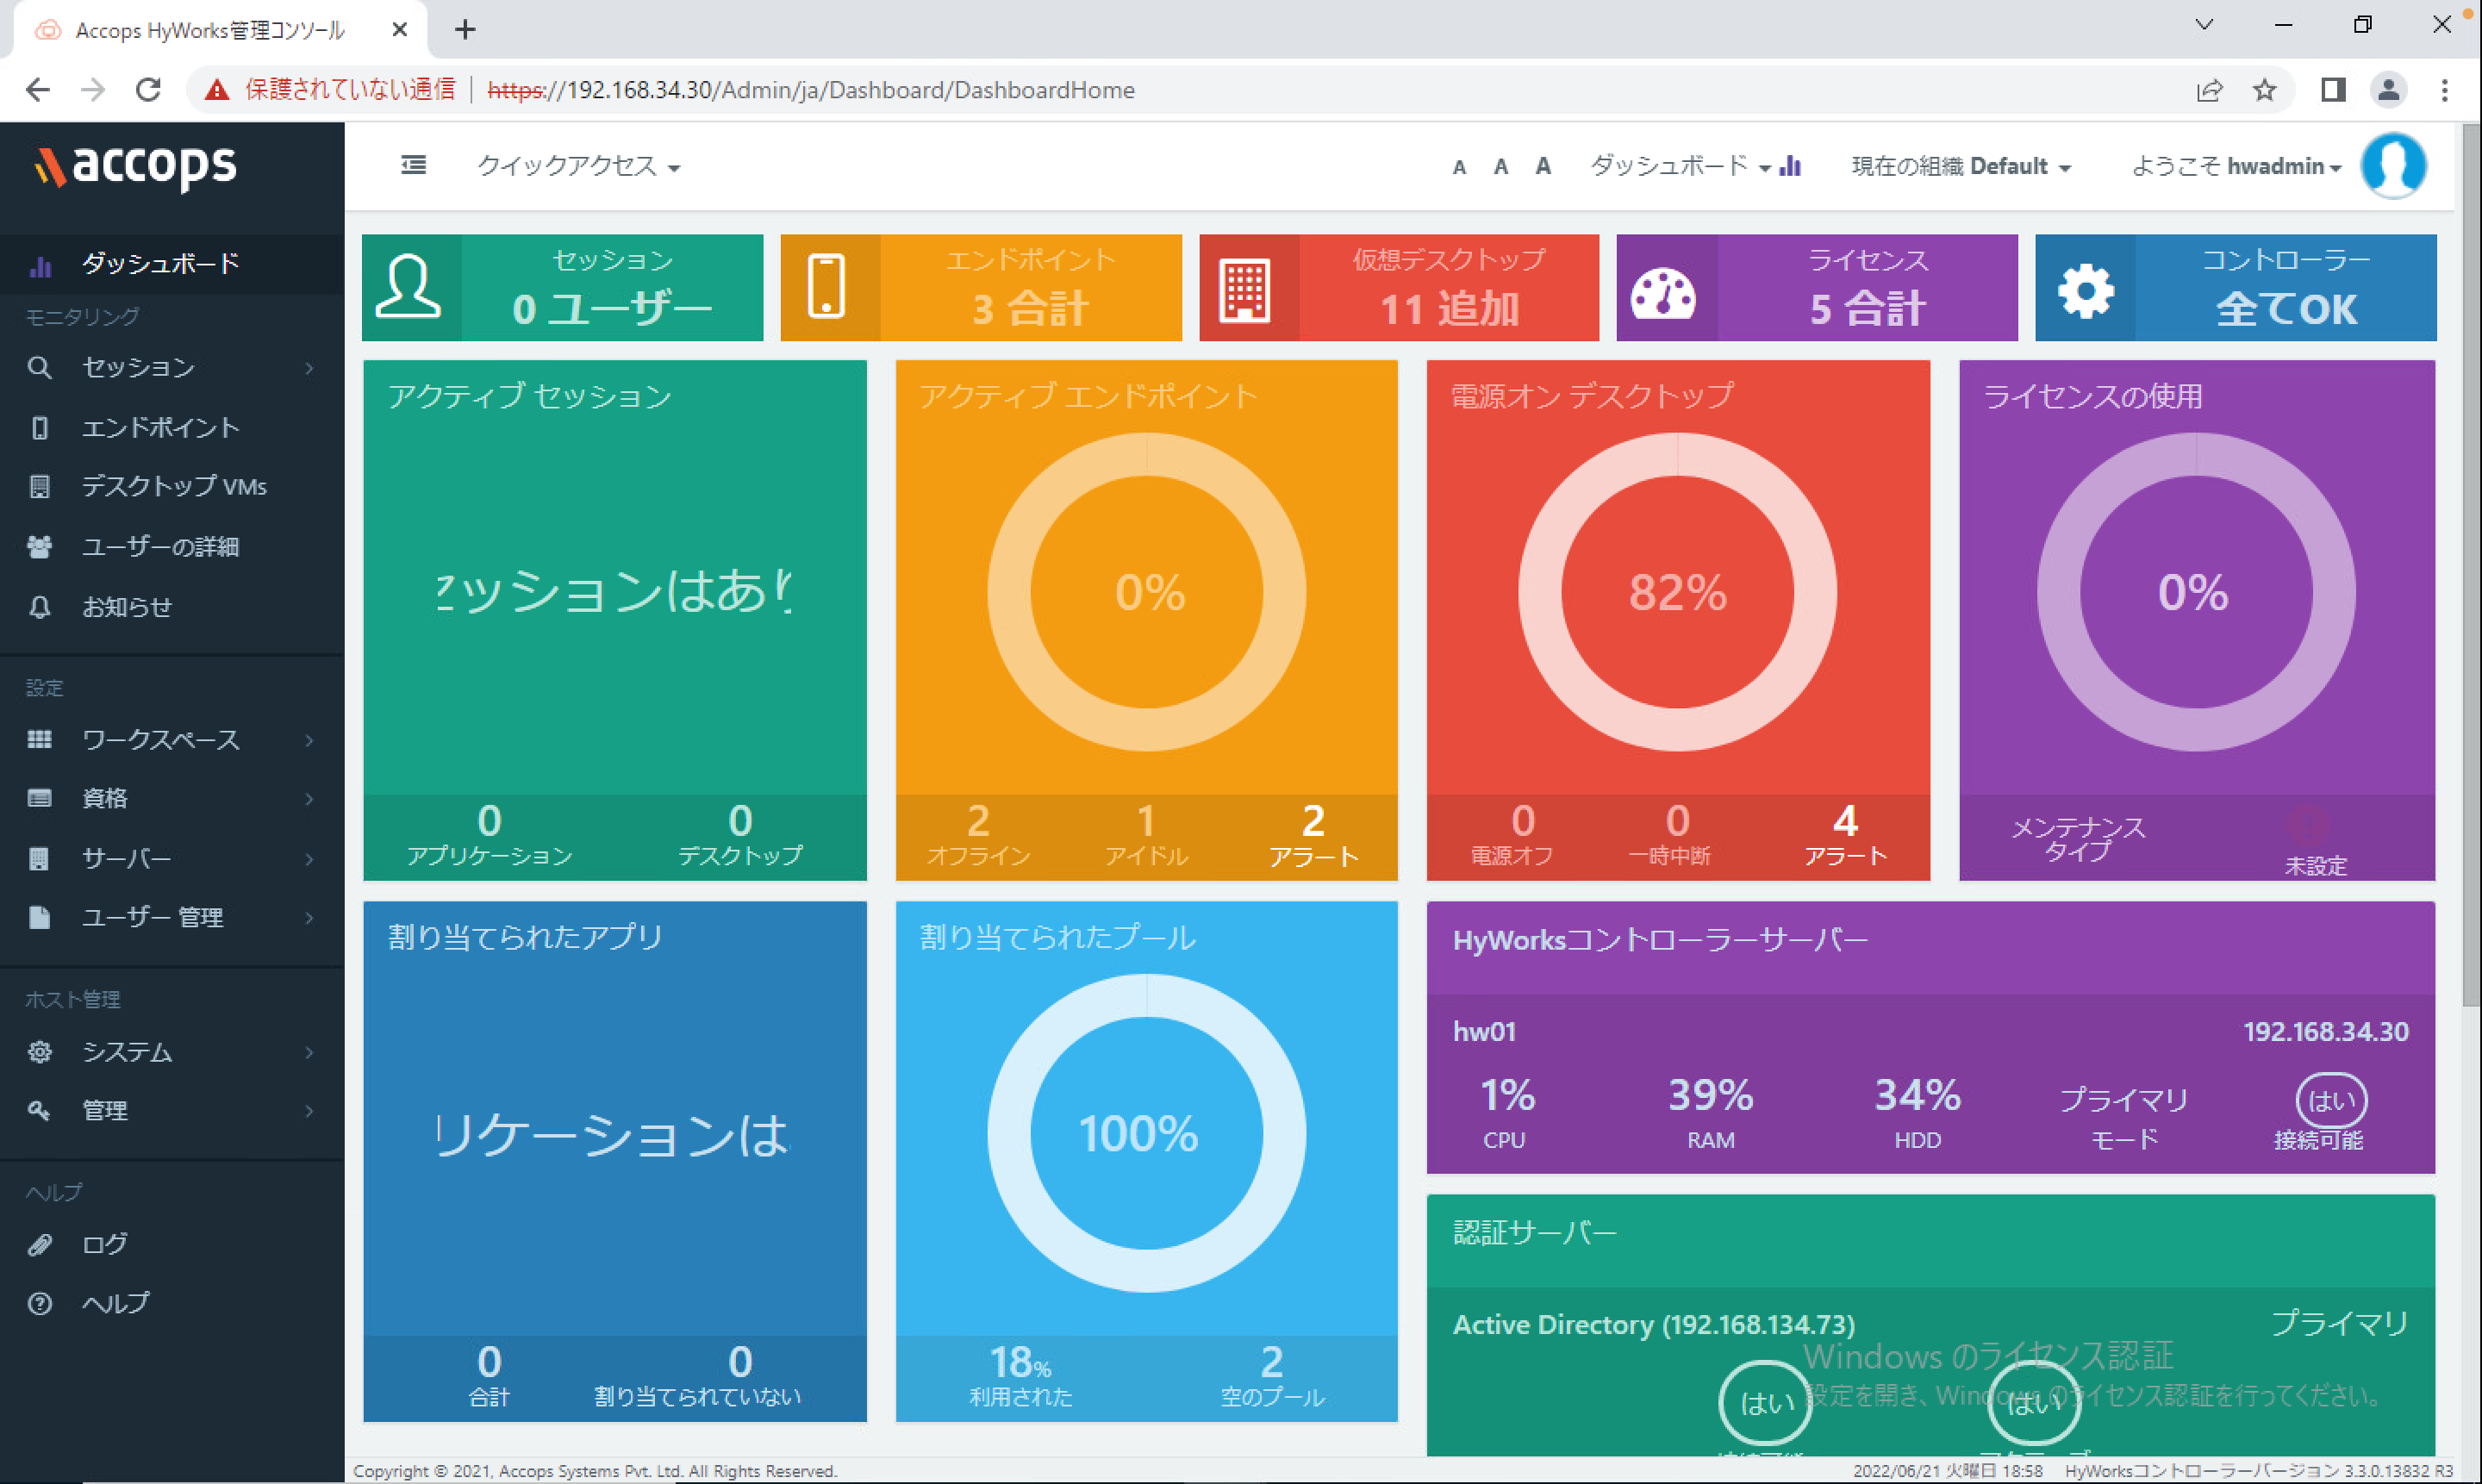The image size is (2482, 1484).
Task: Select the smallest font size A
Action: [1459, 167]
